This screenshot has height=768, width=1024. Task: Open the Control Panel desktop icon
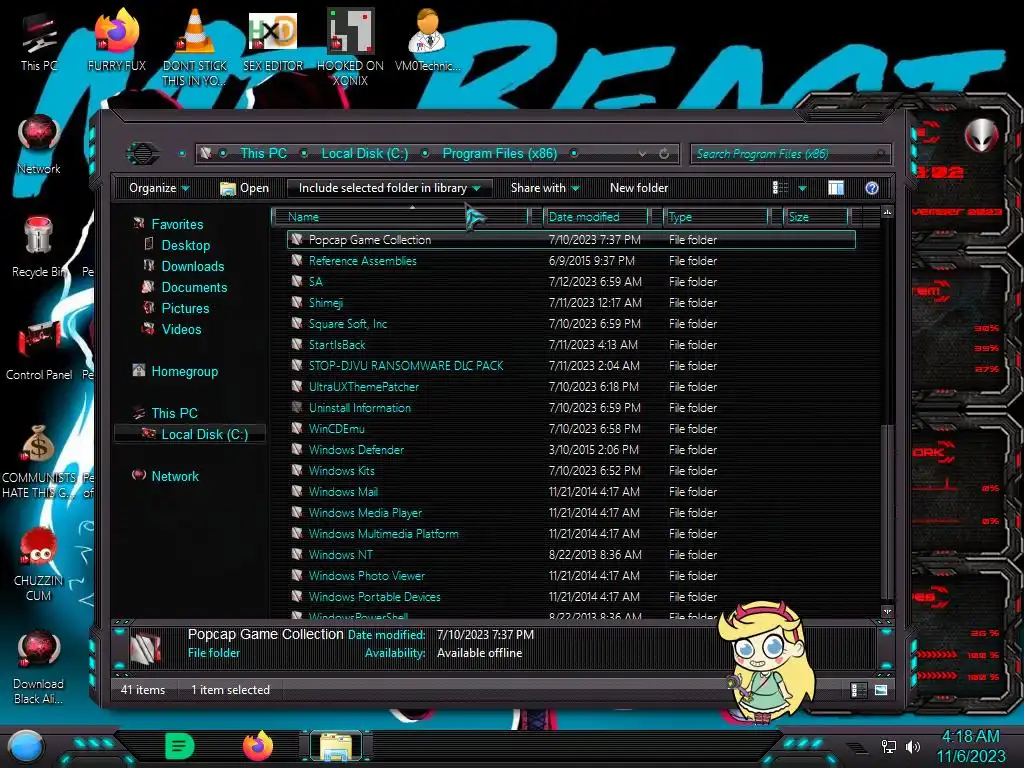point(39,351)
